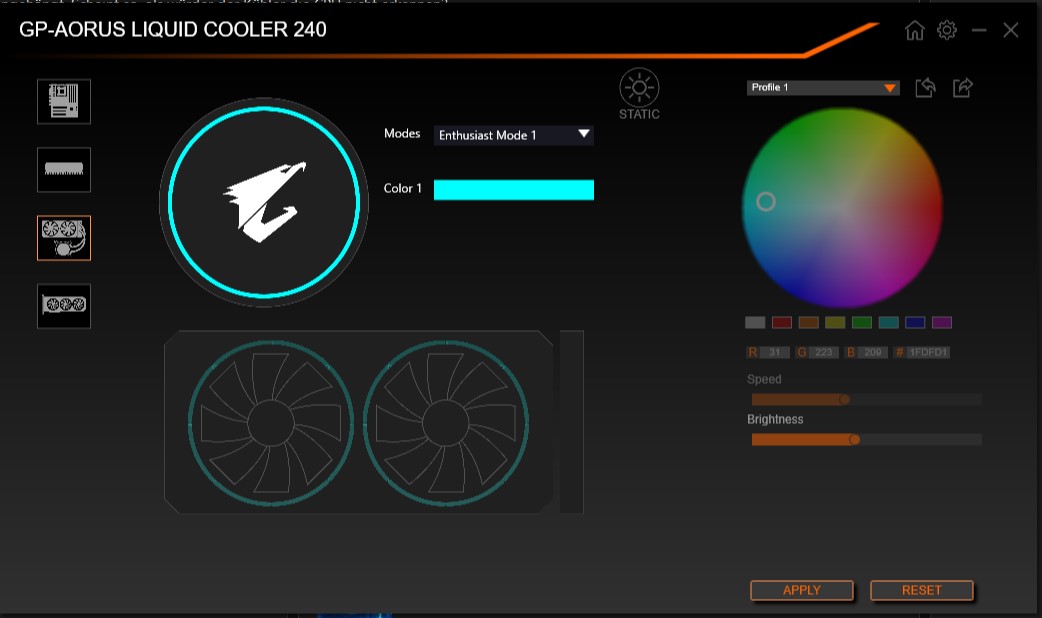Import profile using the import icon
Image resolution: width=1042 pixels, height=618 pixels.
click(x=926, y=88)
